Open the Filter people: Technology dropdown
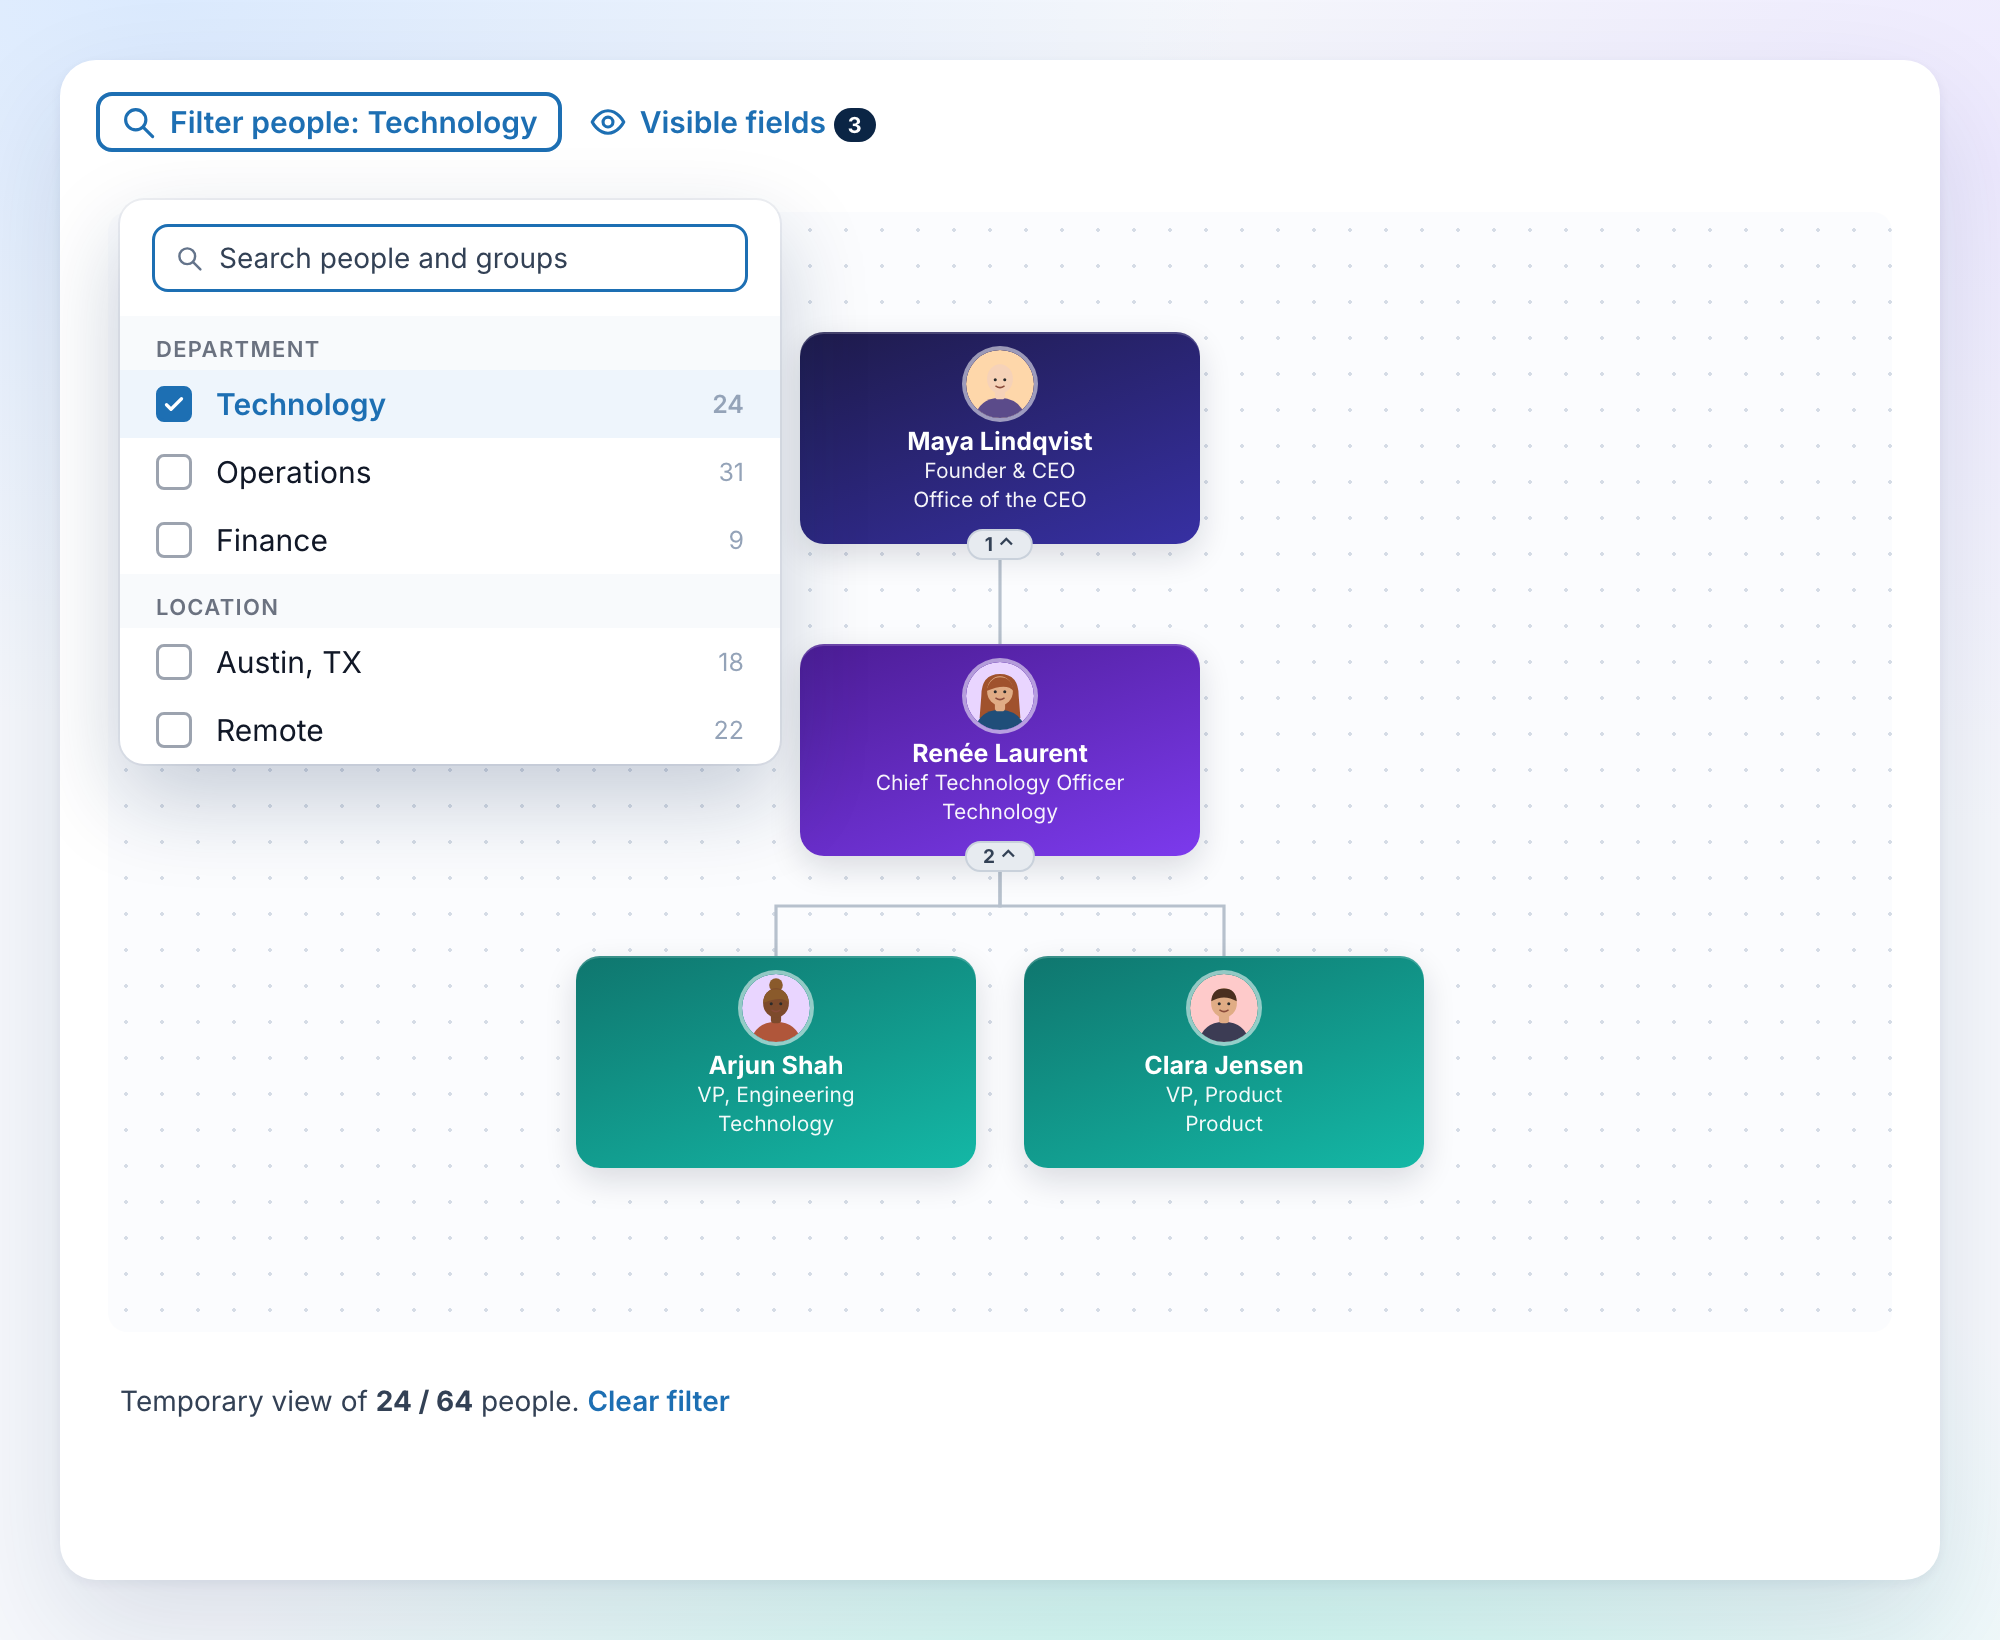2000x1640 pixels. tap(329, 122)
